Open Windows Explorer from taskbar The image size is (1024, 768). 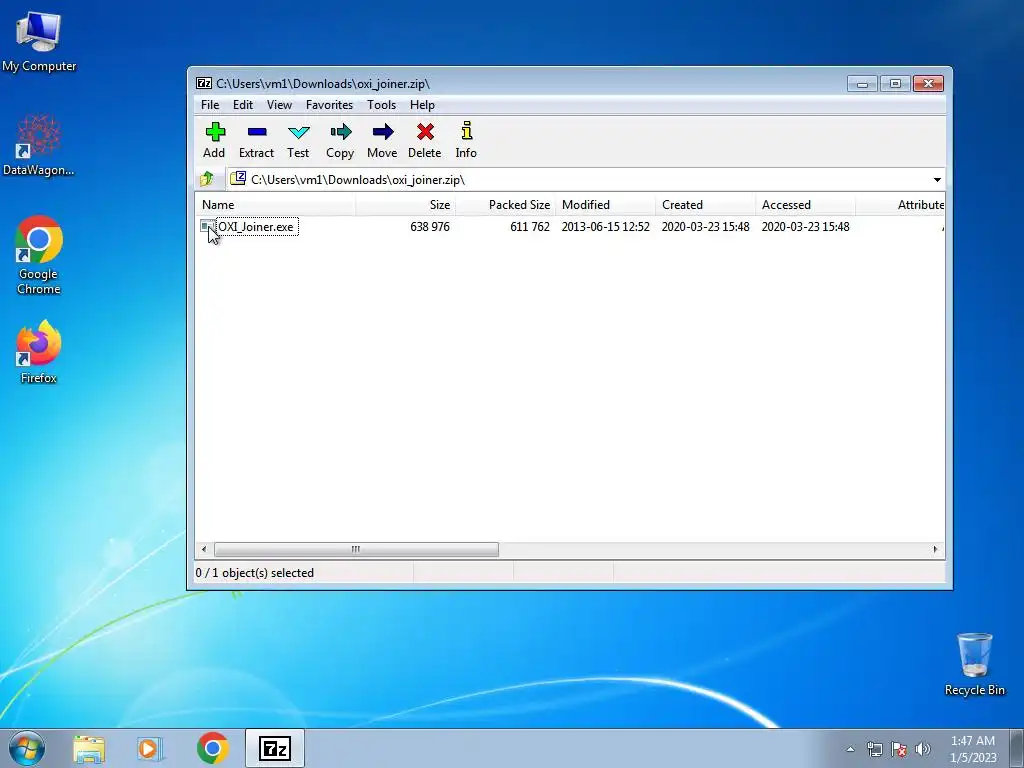coord(89,748)
